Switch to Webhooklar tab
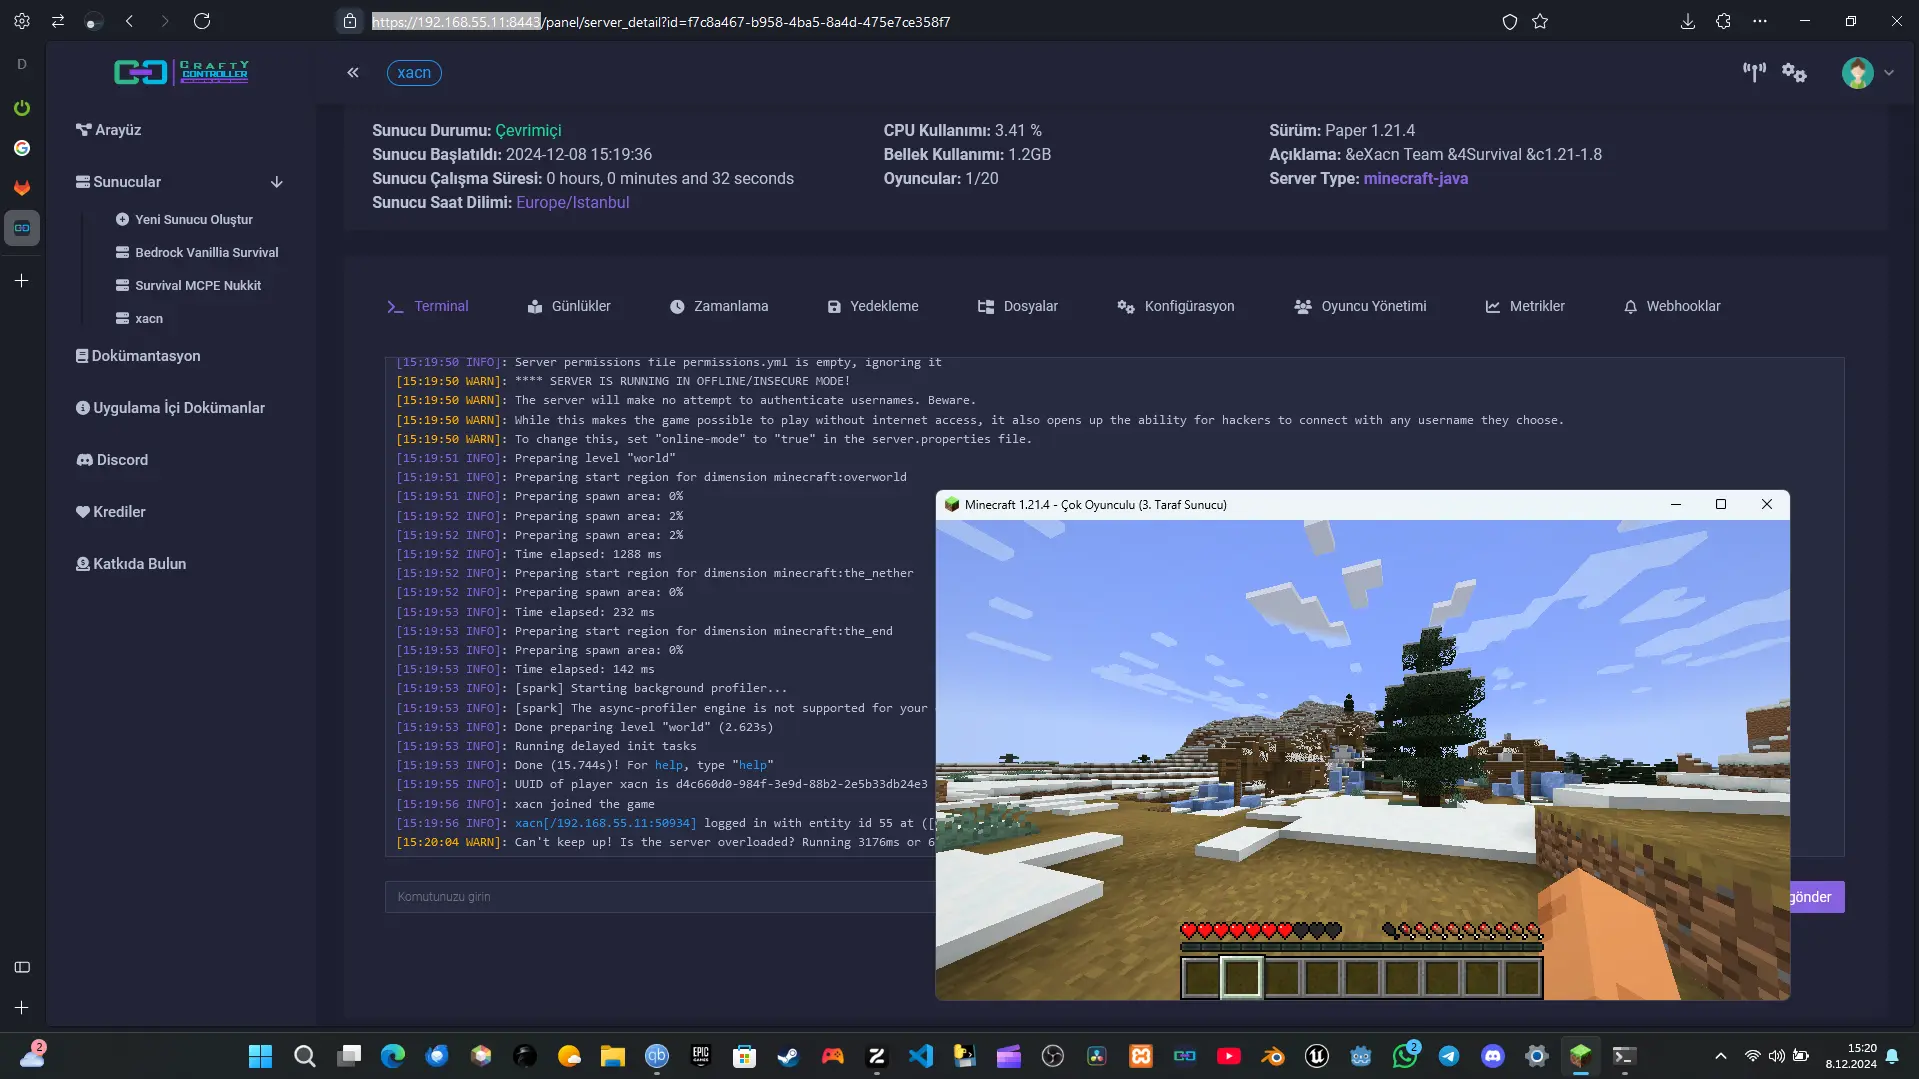Screen dimensions: 1919x1079 [x=1672, y=306]
